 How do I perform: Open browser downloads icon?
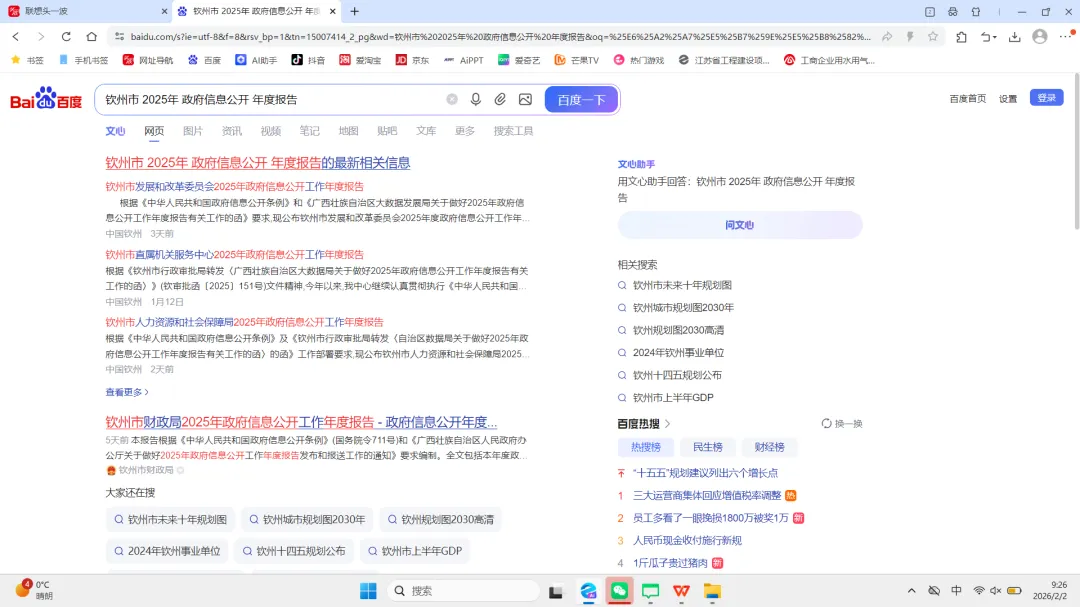pyautogui.click(x=1015, y=37)
